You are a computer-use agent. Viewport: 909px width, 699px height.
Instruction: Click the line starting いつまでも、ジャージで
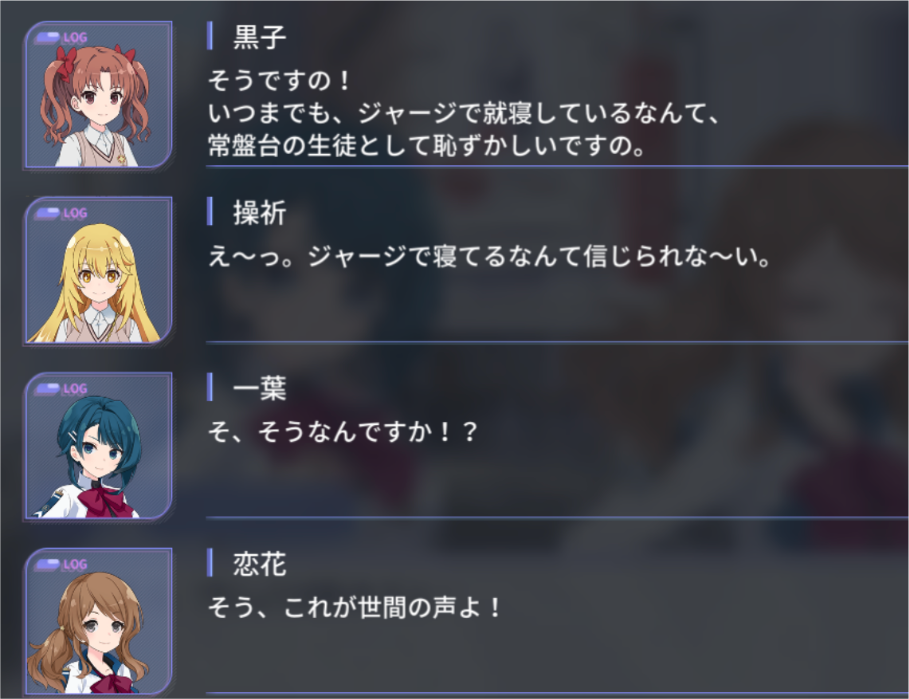(464, 113)
